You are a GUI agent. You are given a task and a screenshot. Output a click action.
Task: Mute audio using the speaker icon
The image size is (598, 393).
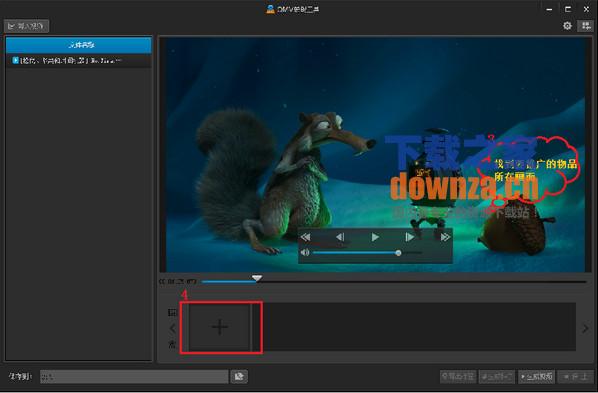[x=305, y=253]
